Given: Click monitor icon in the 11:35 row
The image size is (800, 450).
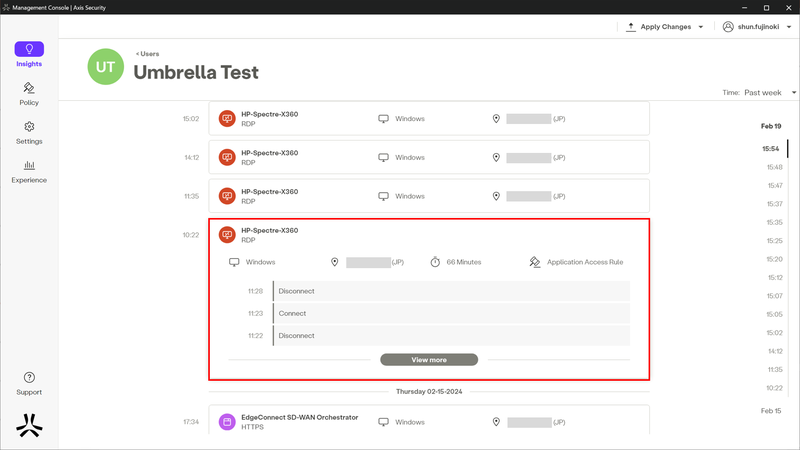Looking at the screenshot, I should 383,196.
